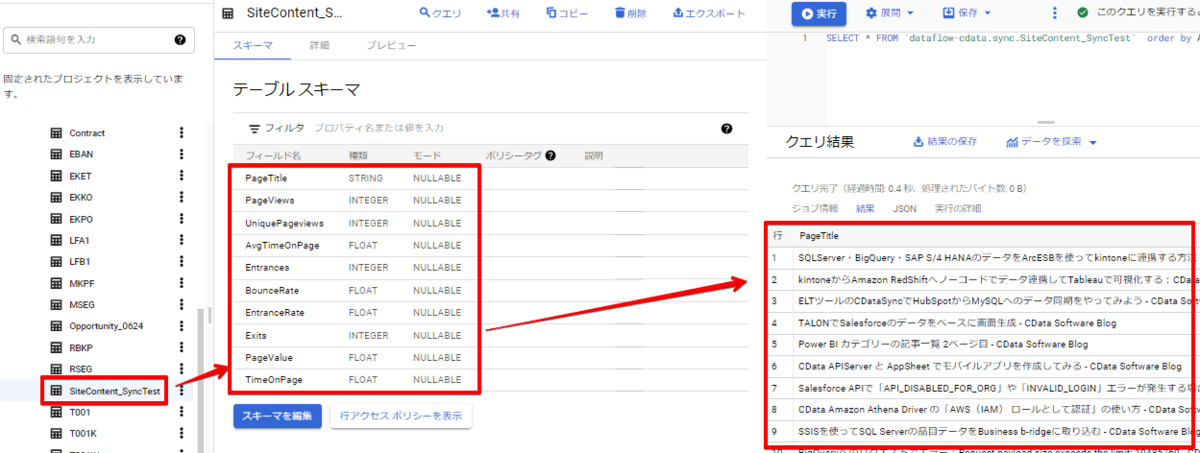Screen dimensions: 1200x453
Task: Open the ジョブ情報 results tab
Action: click(815, 209)
